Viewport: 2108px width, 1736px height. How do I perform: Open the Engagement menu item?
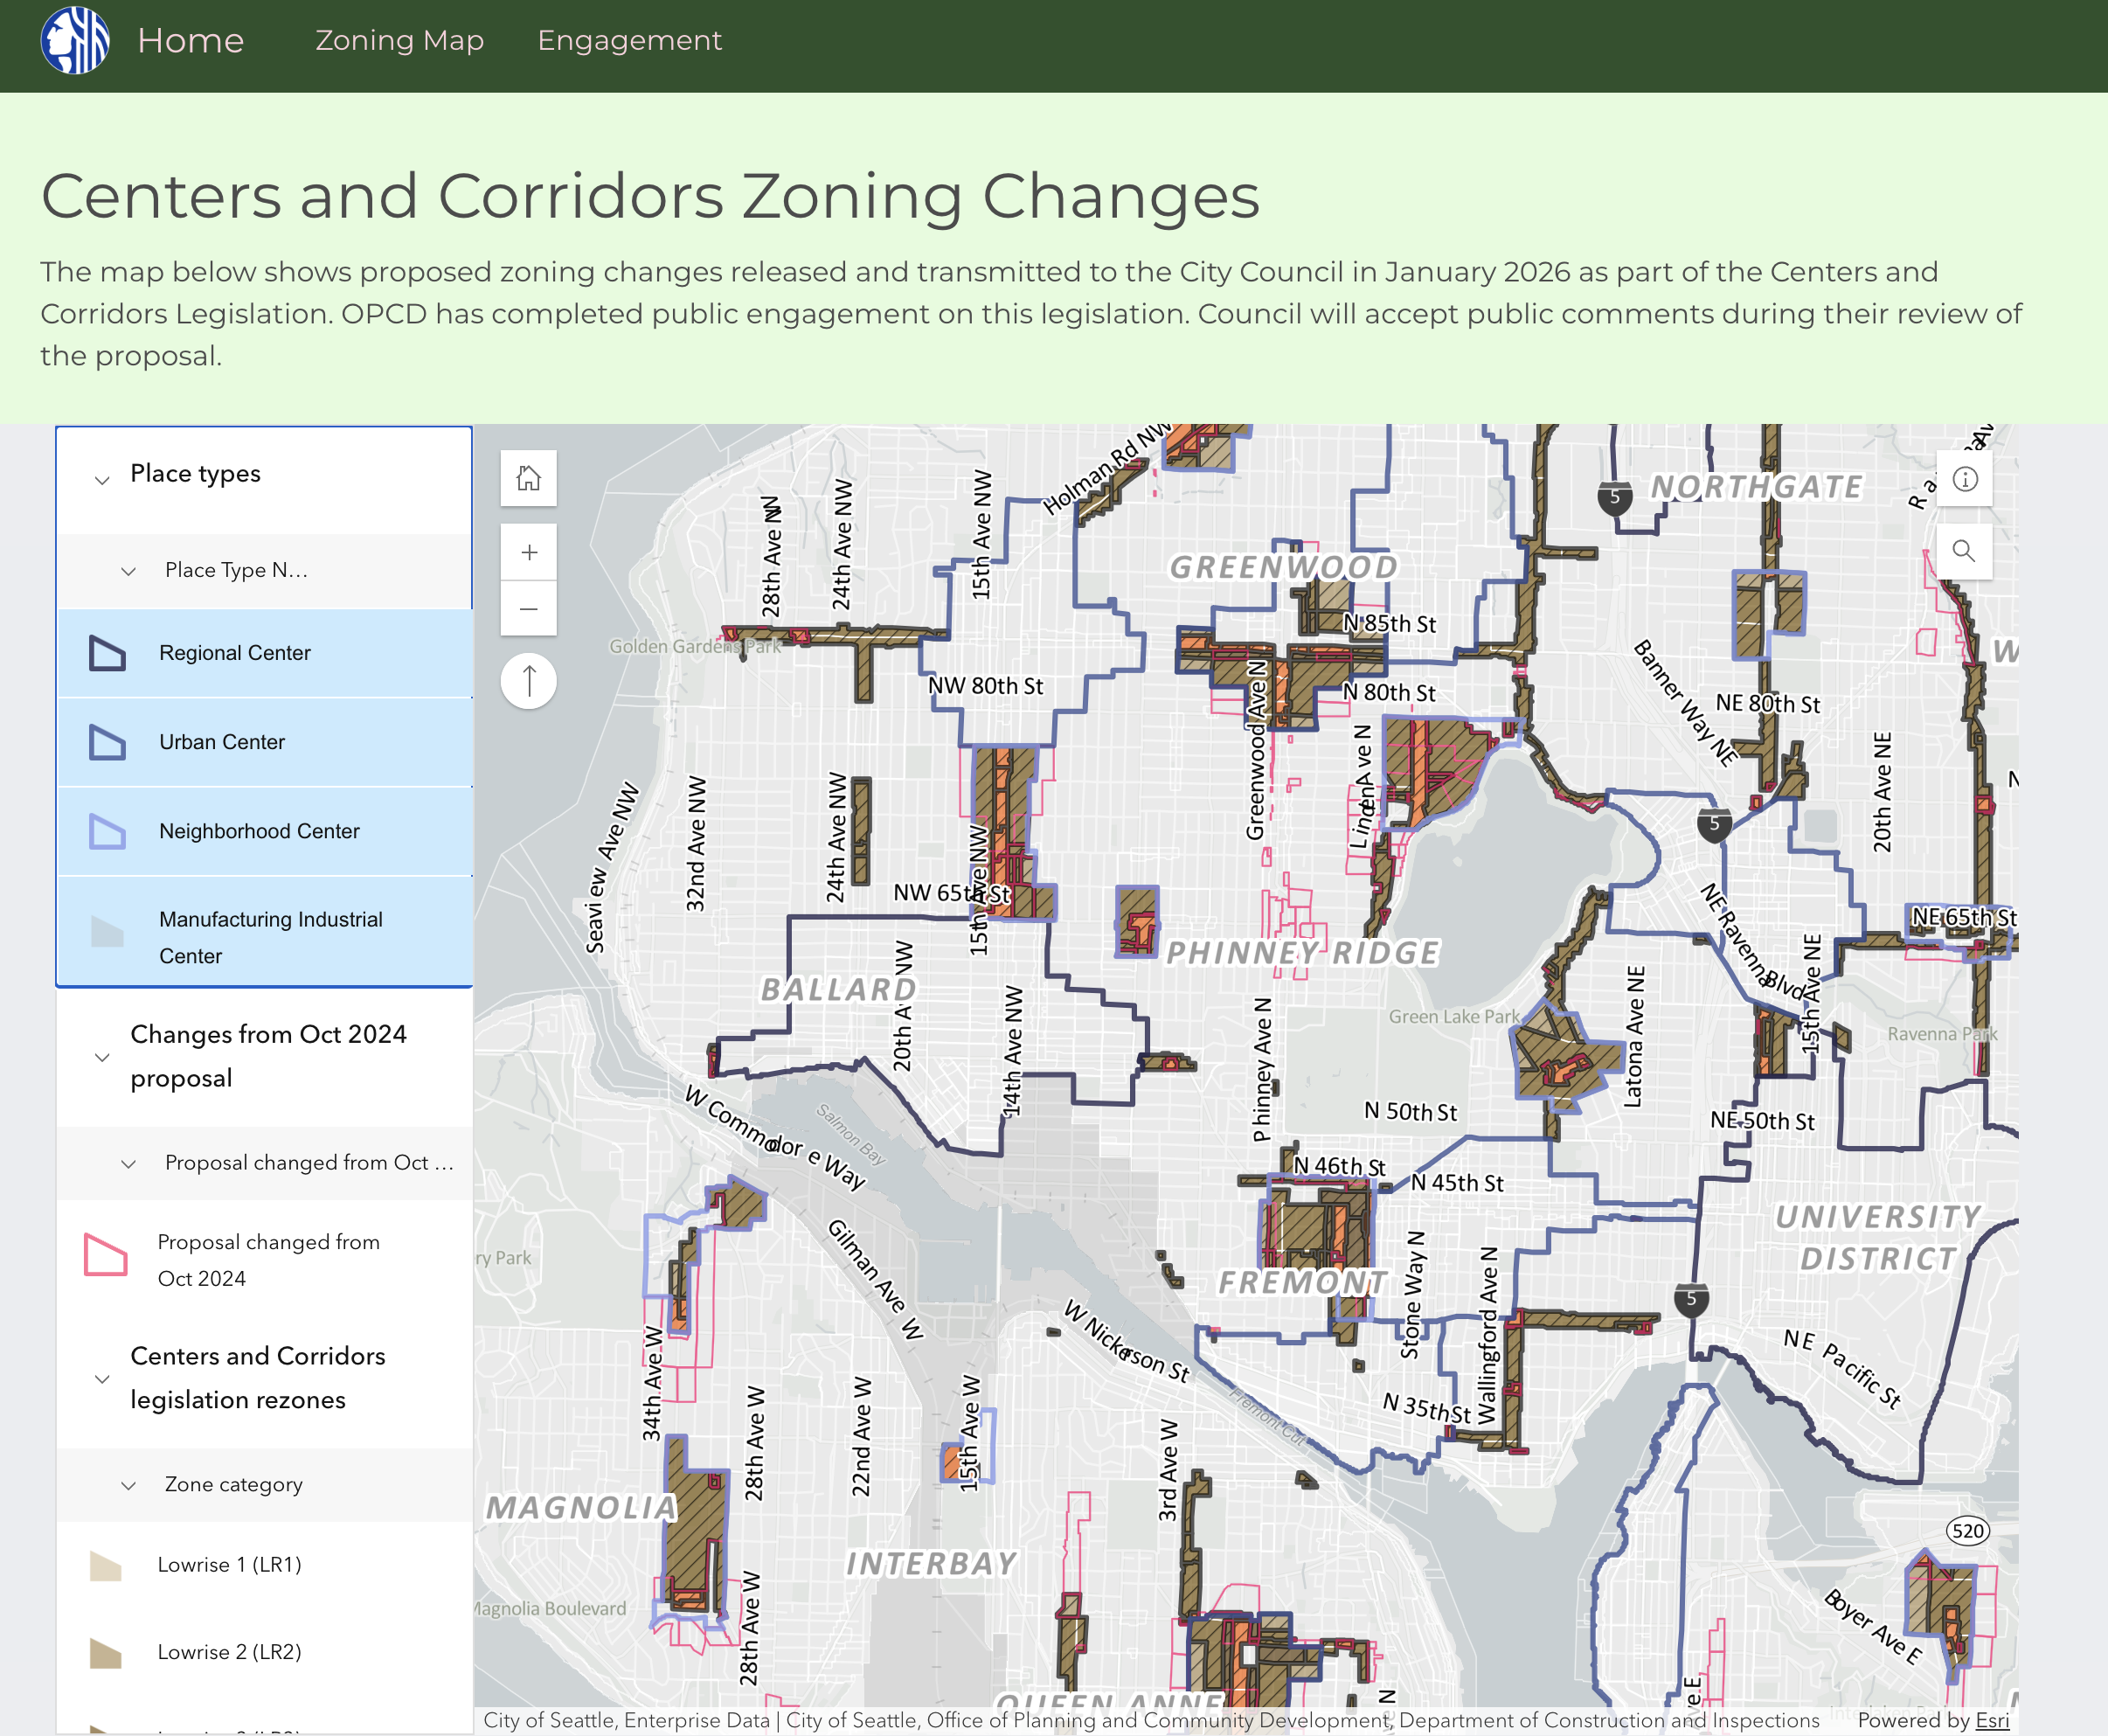pos(629,40)
